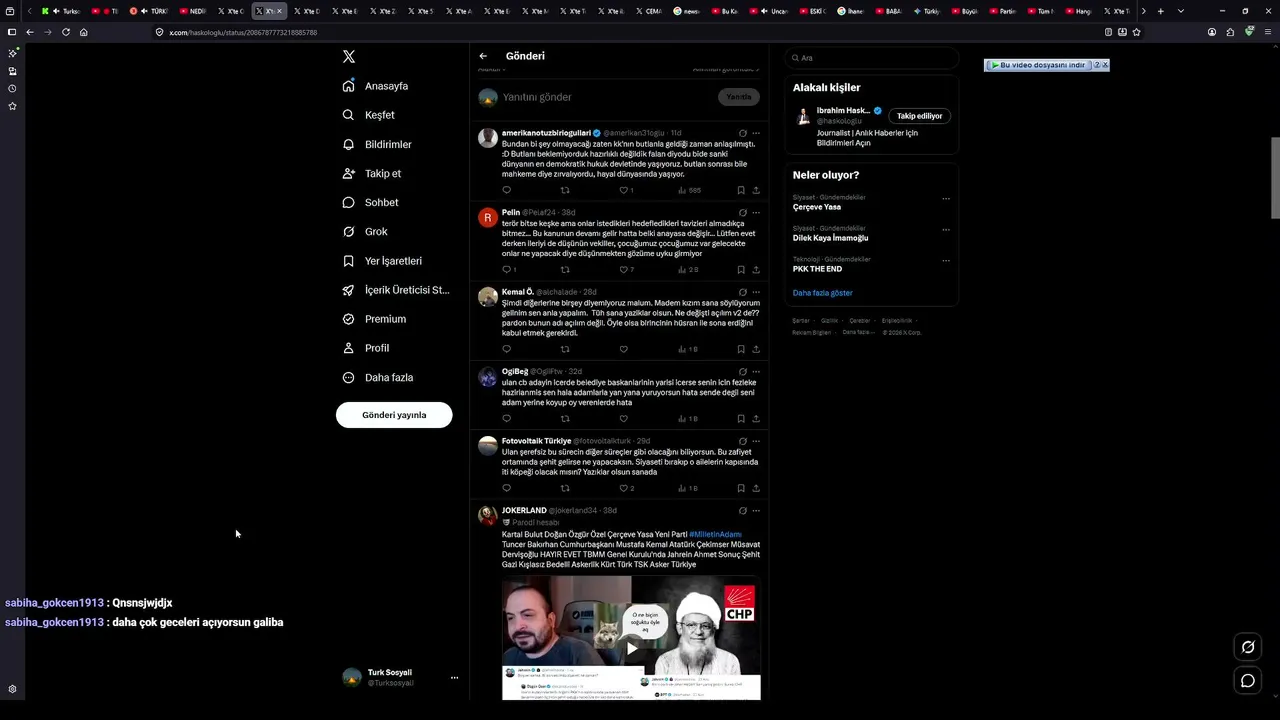
Task: Open more options on Fotovoltaik Türkiye's post
Action: click(756, 441)
